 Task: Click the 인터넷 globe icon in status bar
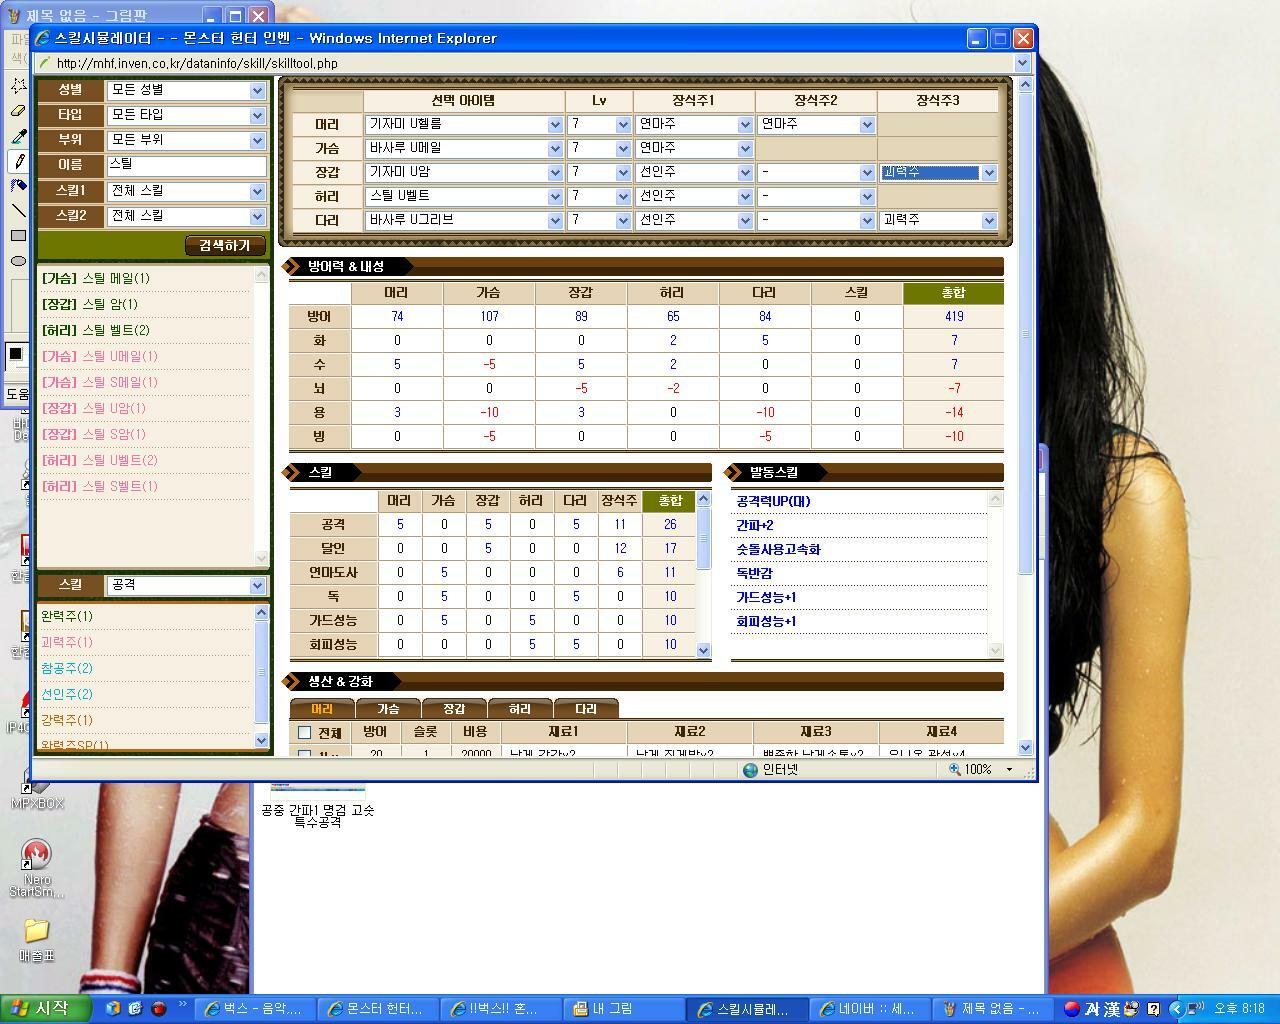pos(748,770)
